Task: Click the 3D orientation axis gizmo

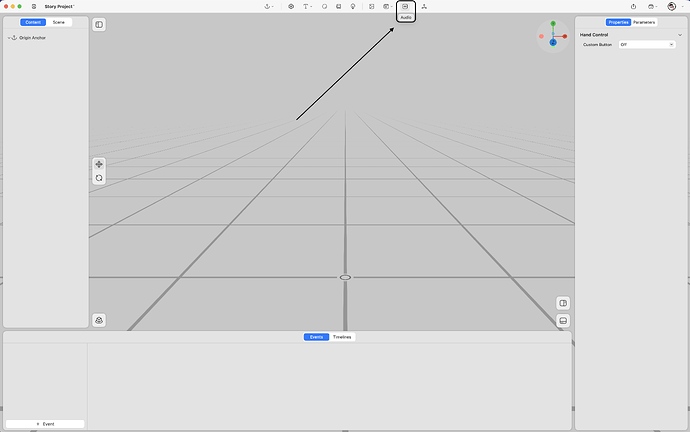Action: click(x=553, y=36)
